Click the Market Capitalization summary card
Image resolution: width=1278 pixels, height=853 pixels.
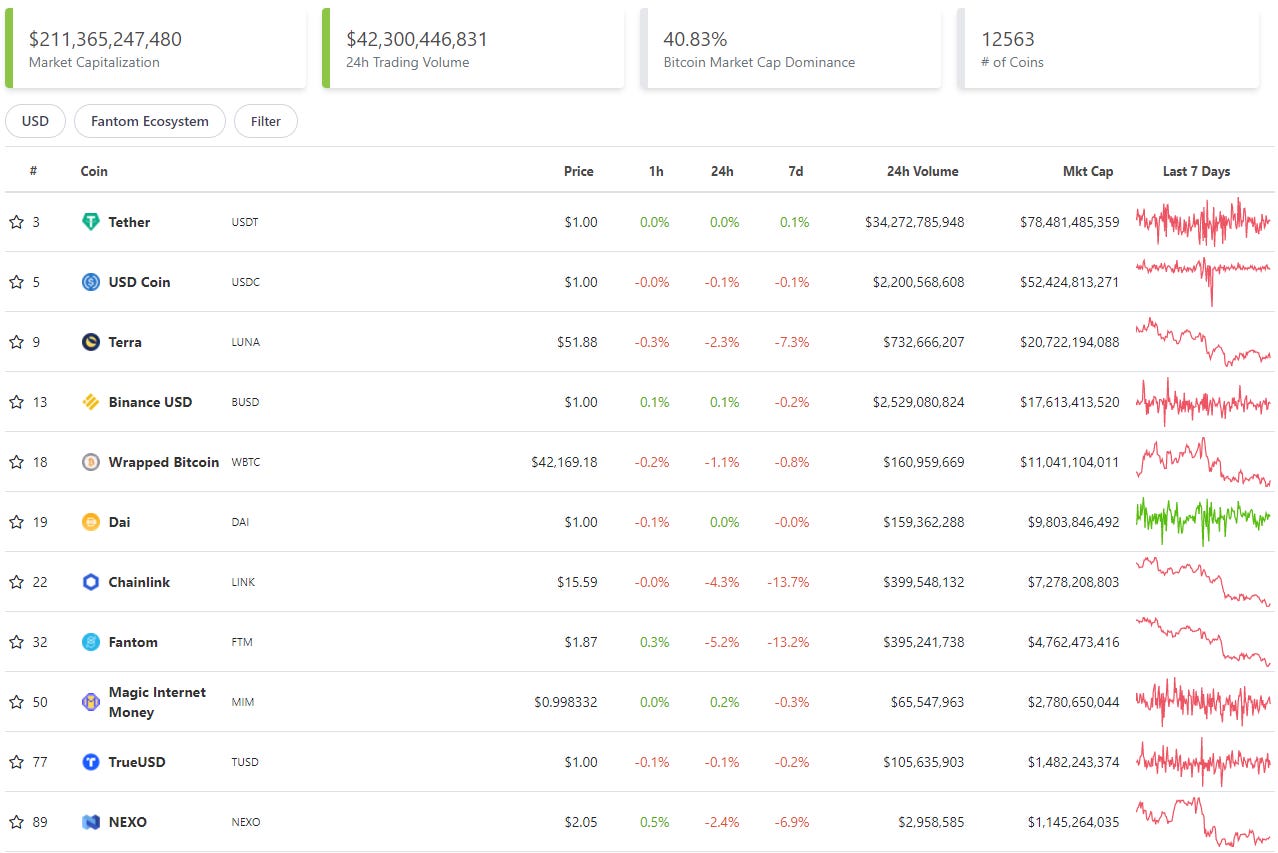pyautogui.click(x=156, y=49)
